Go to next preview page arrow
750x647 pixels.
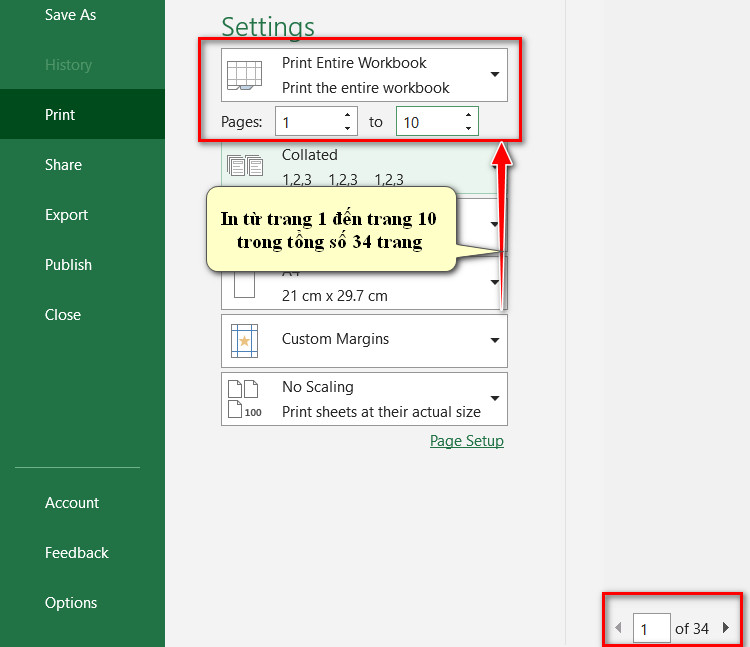pos(726,627)
